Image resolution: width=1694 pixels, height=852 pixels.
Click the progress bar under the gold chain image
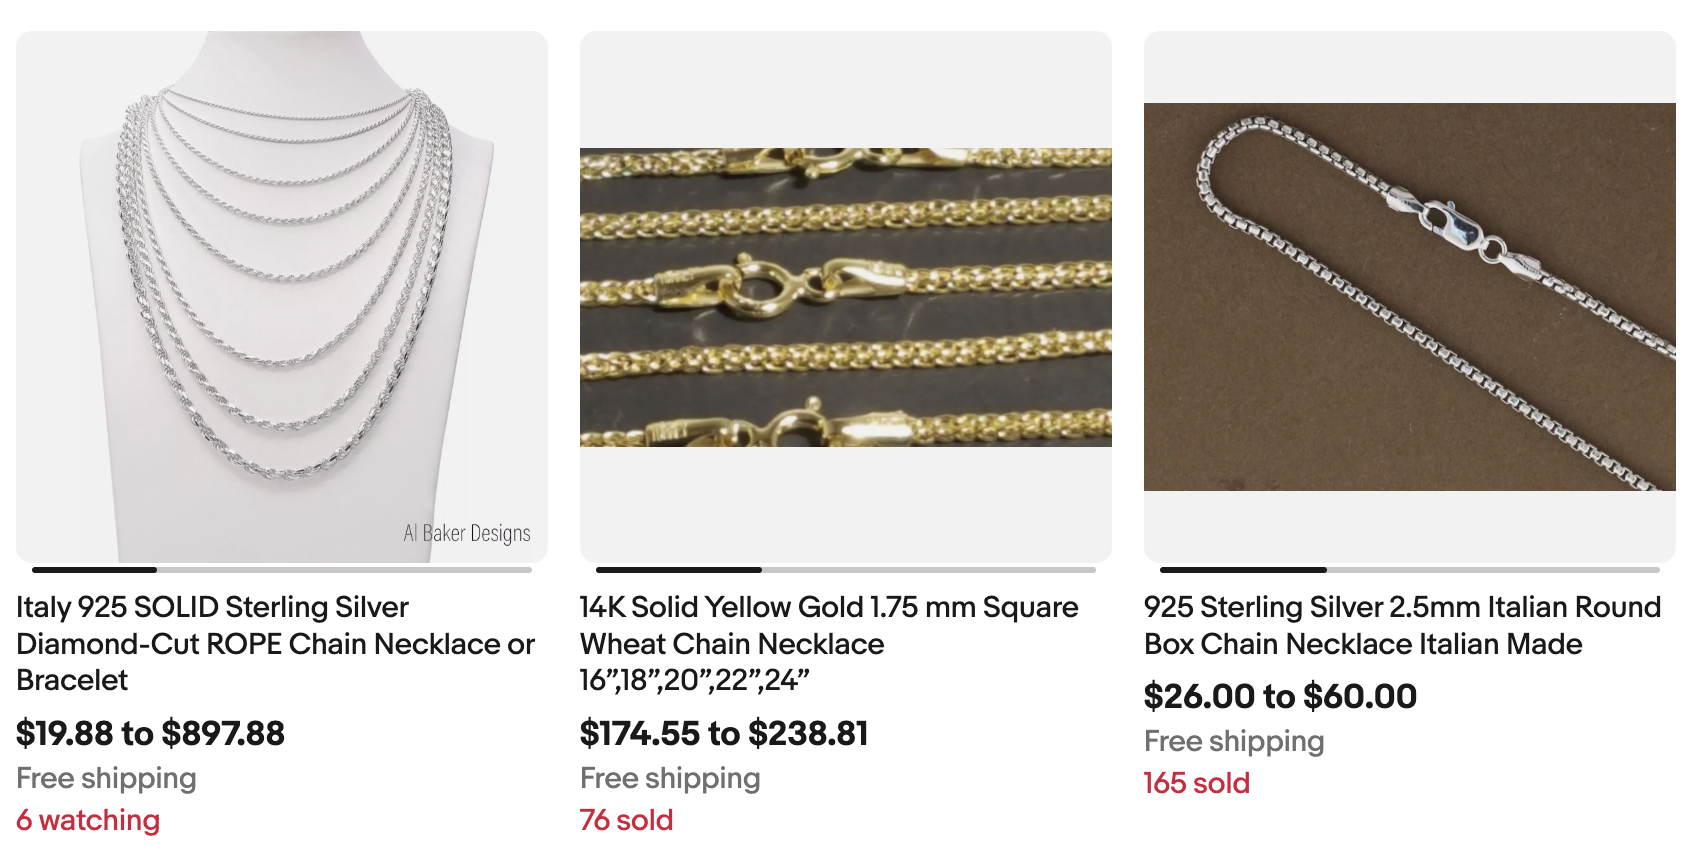845,570
